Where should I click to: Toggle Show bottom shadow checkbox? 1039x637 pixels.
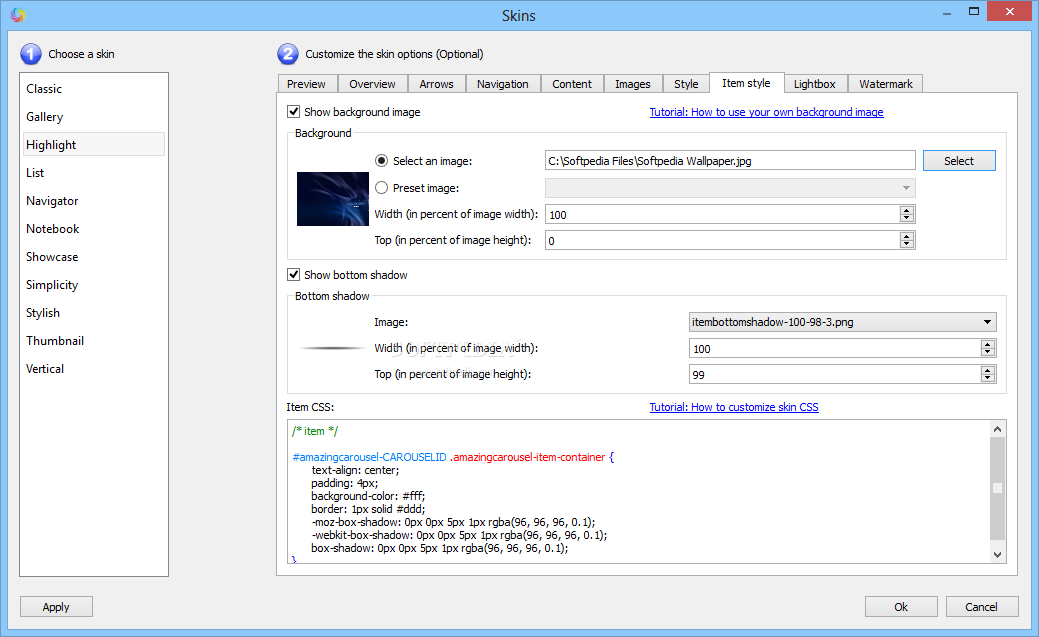(294, 274)
